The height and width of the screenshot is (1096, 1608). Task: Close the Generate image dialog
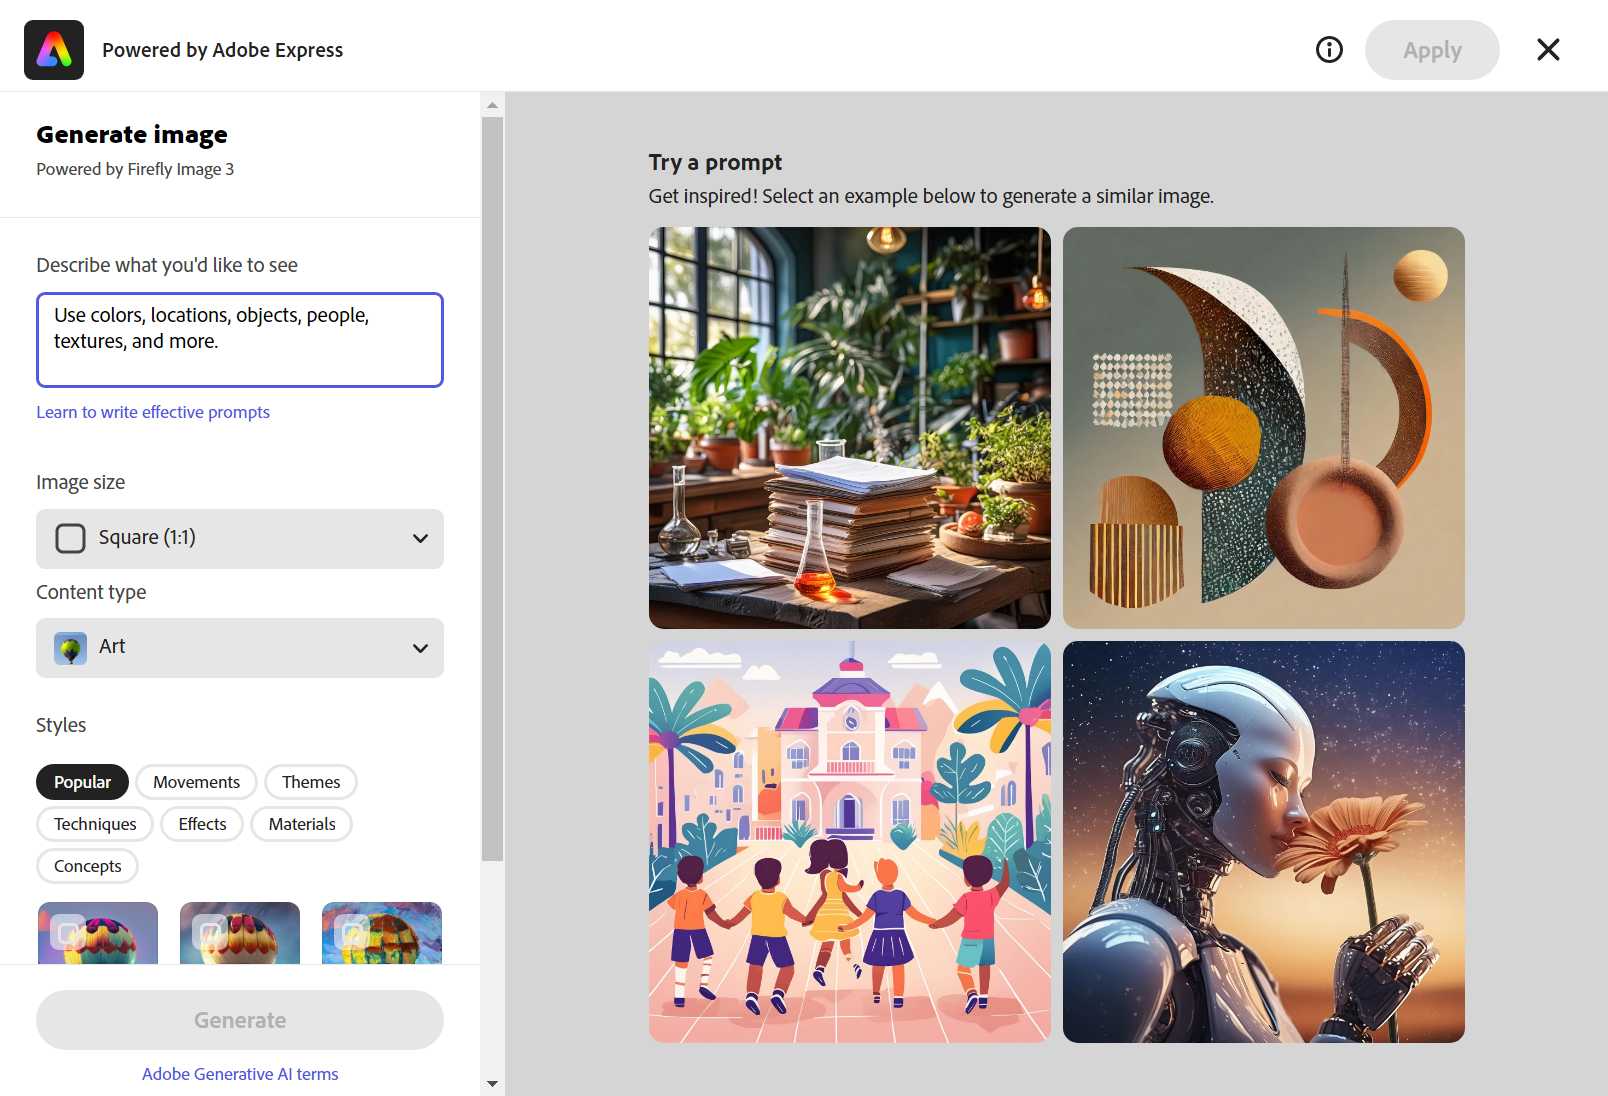point(1547,50)
